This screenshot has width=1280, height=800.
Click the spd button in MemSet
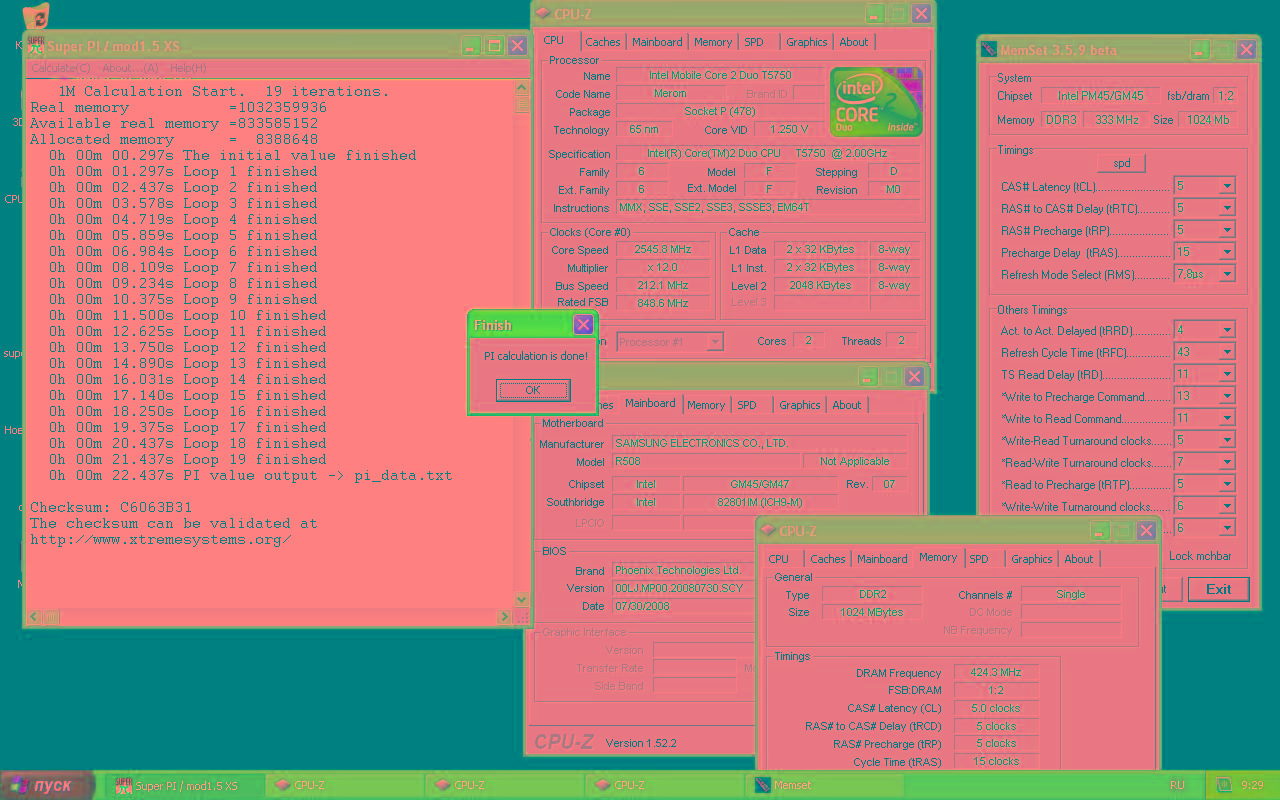[1121, 163]
